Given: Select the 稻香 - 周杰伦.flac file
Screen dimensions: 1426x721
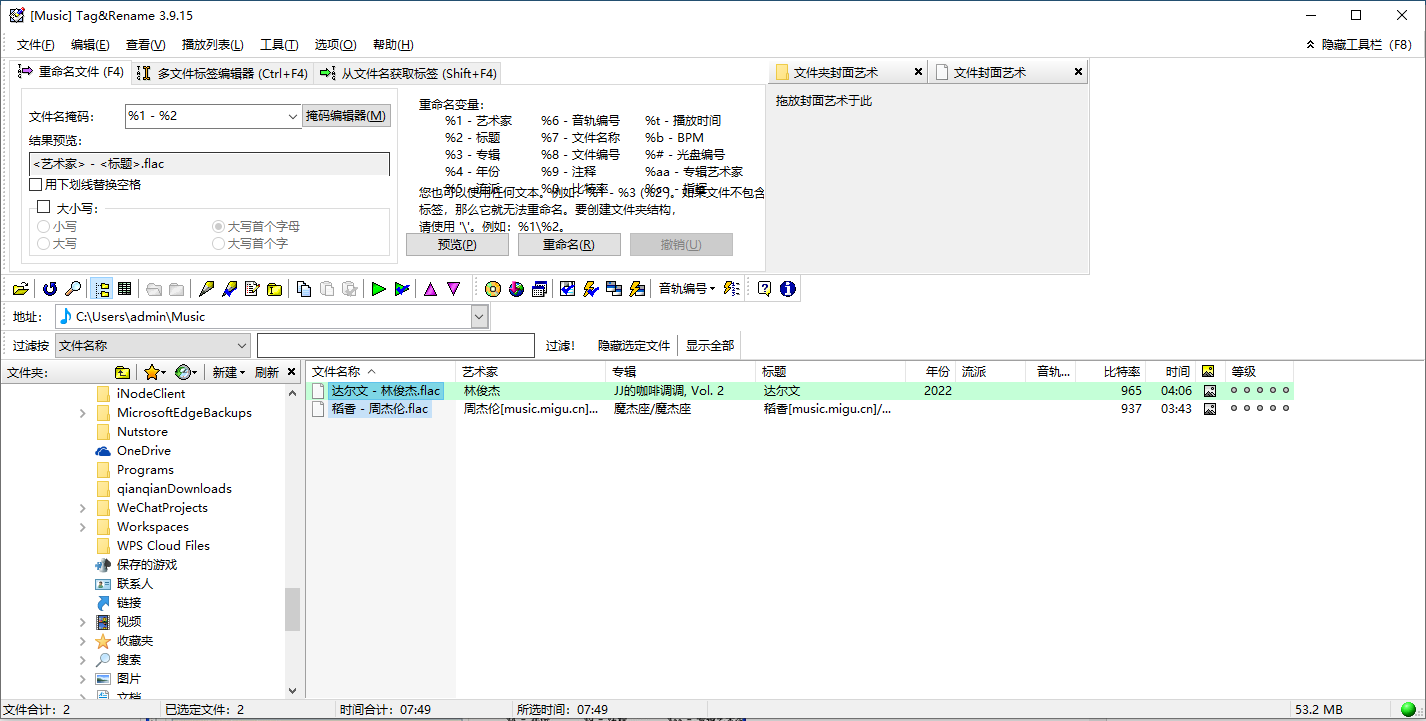Looking at the screenshot, I should [379, 409].
